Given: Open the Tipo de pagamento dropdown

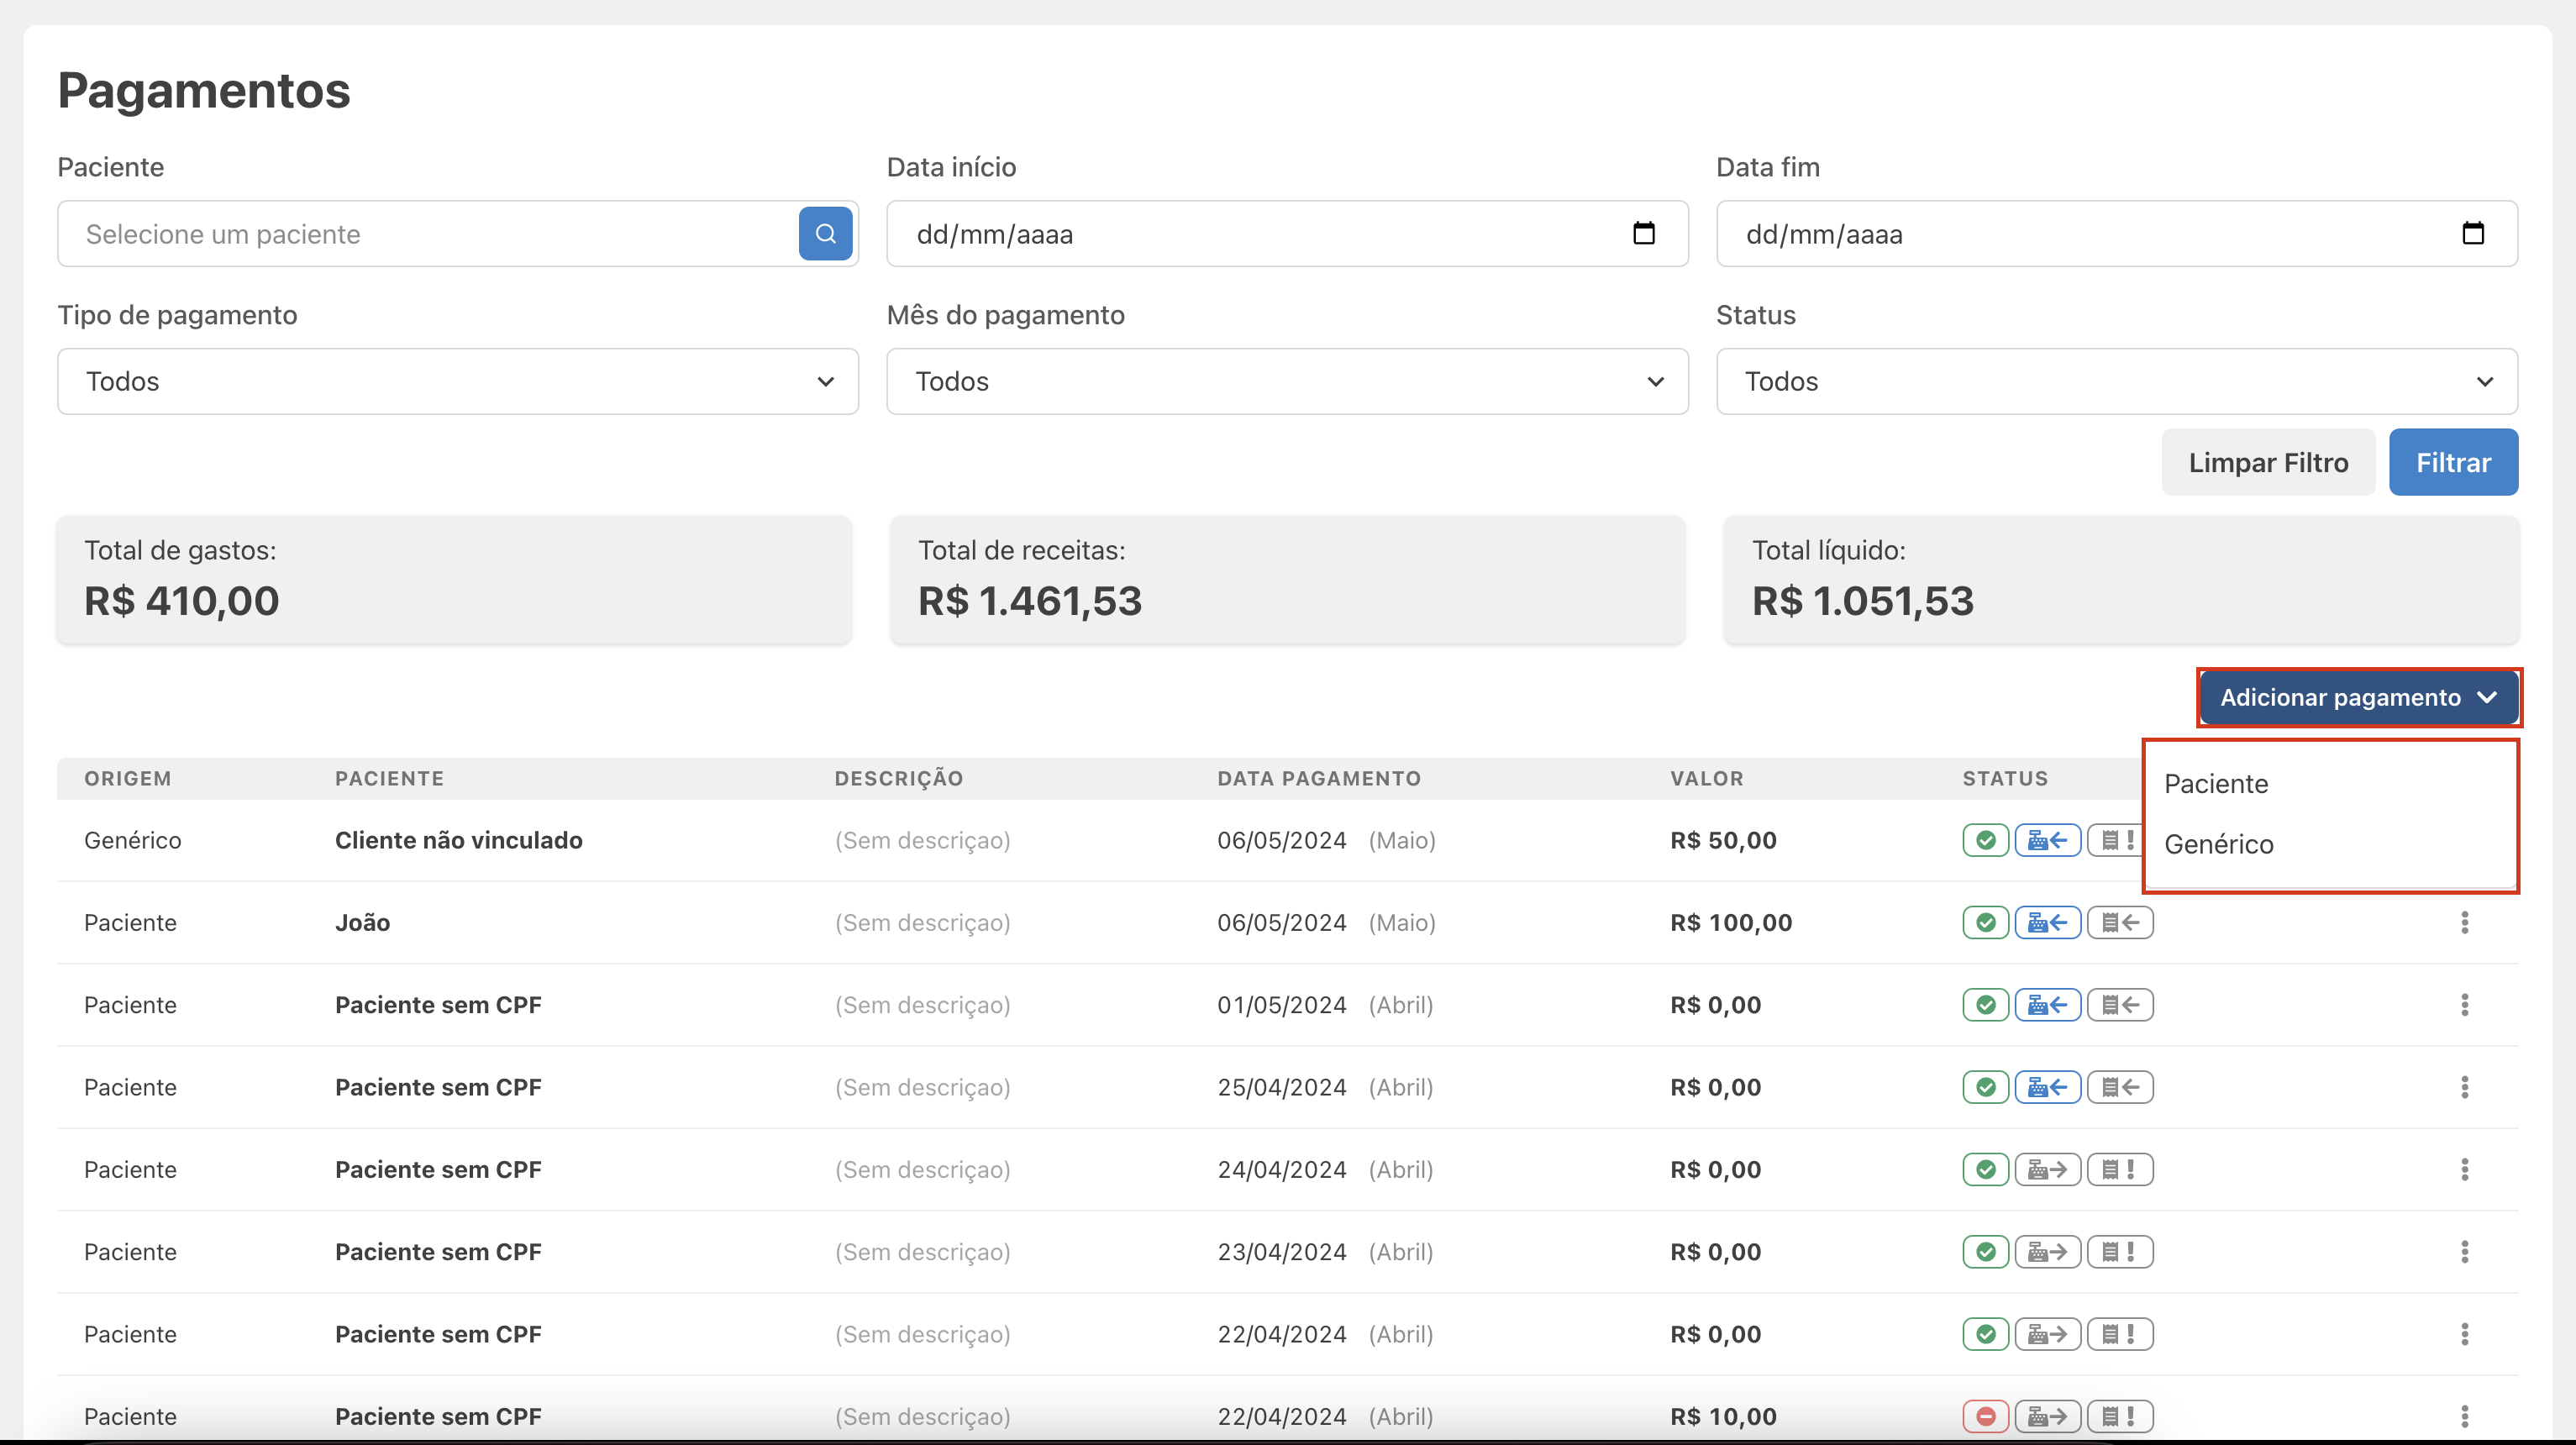Looking at the screenshot, I should [458, 381].
